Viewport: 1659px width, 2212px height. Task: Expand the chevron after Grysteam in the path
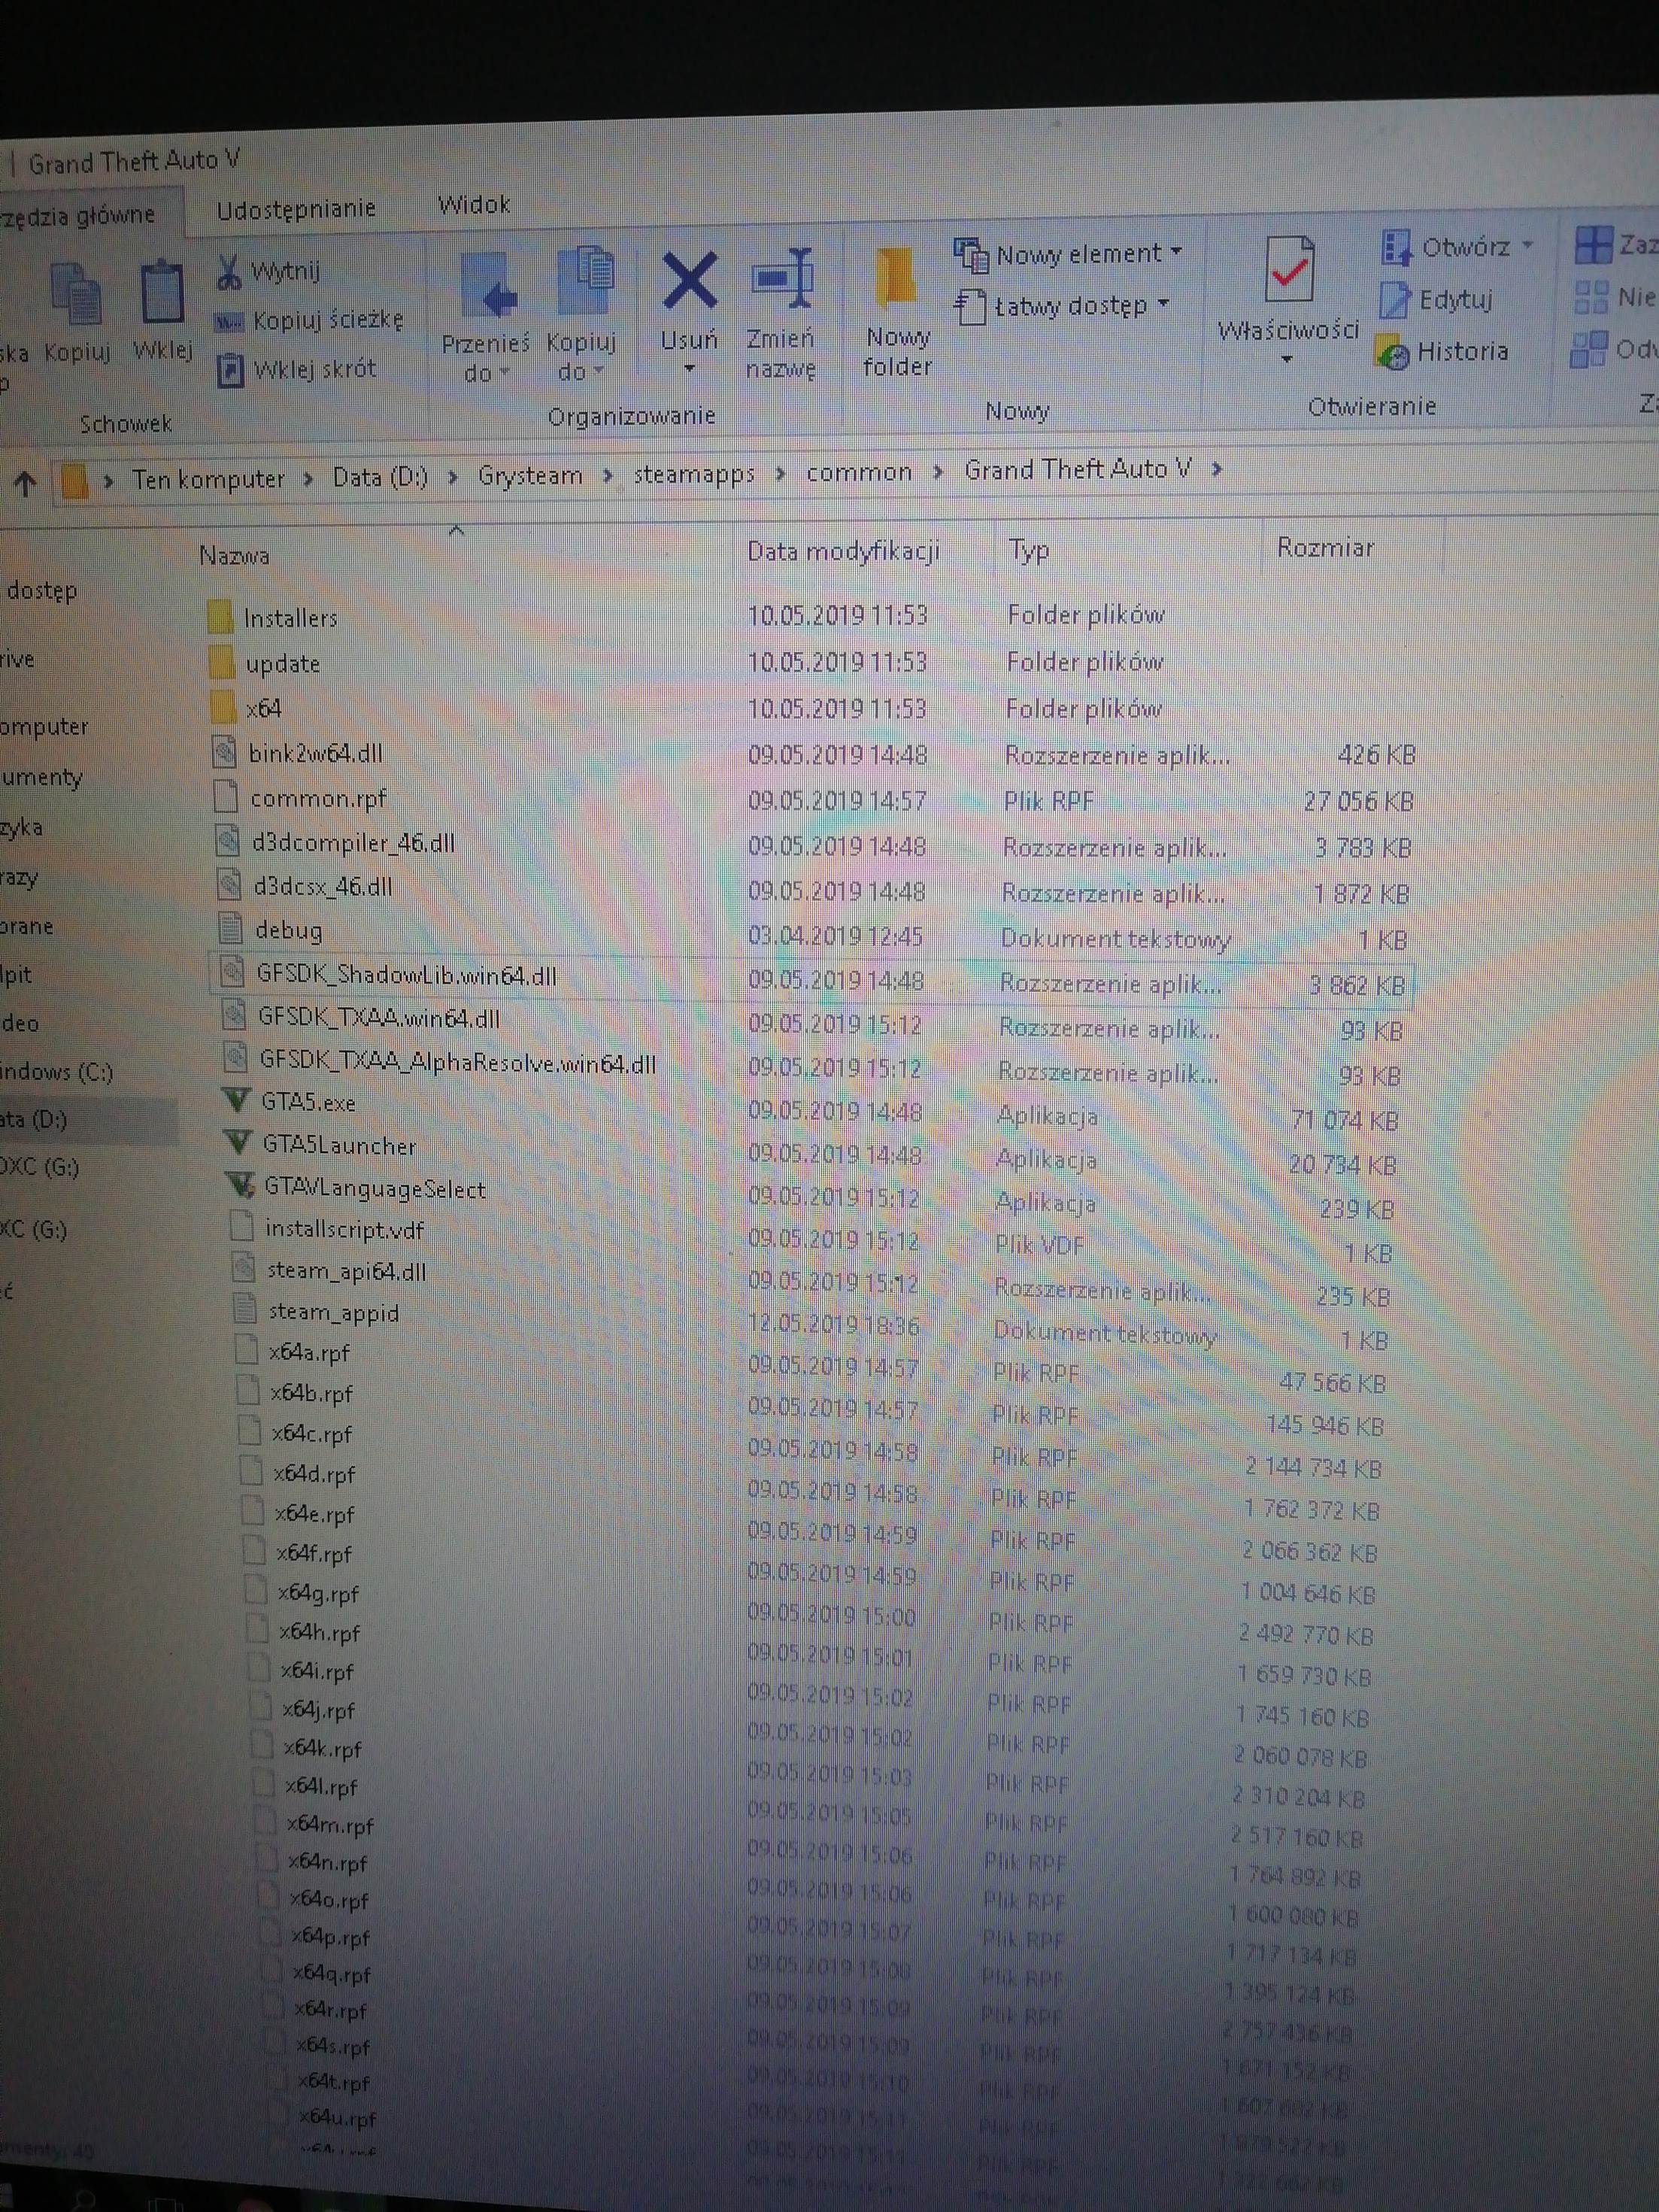click(608, 476)
